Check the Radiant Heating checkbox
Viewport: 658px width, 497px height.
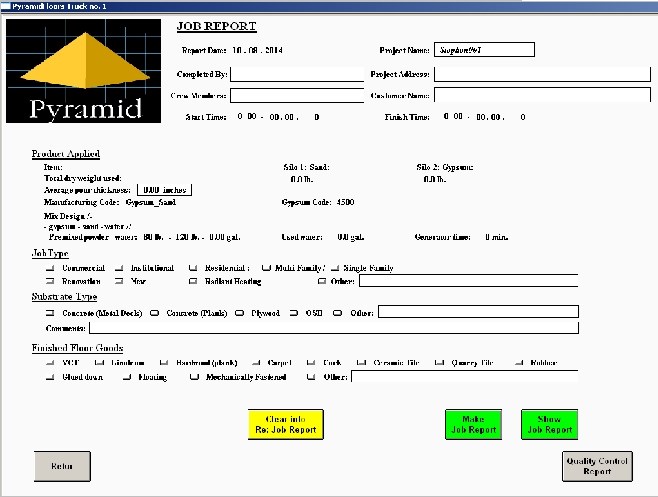tap(193, 281)
